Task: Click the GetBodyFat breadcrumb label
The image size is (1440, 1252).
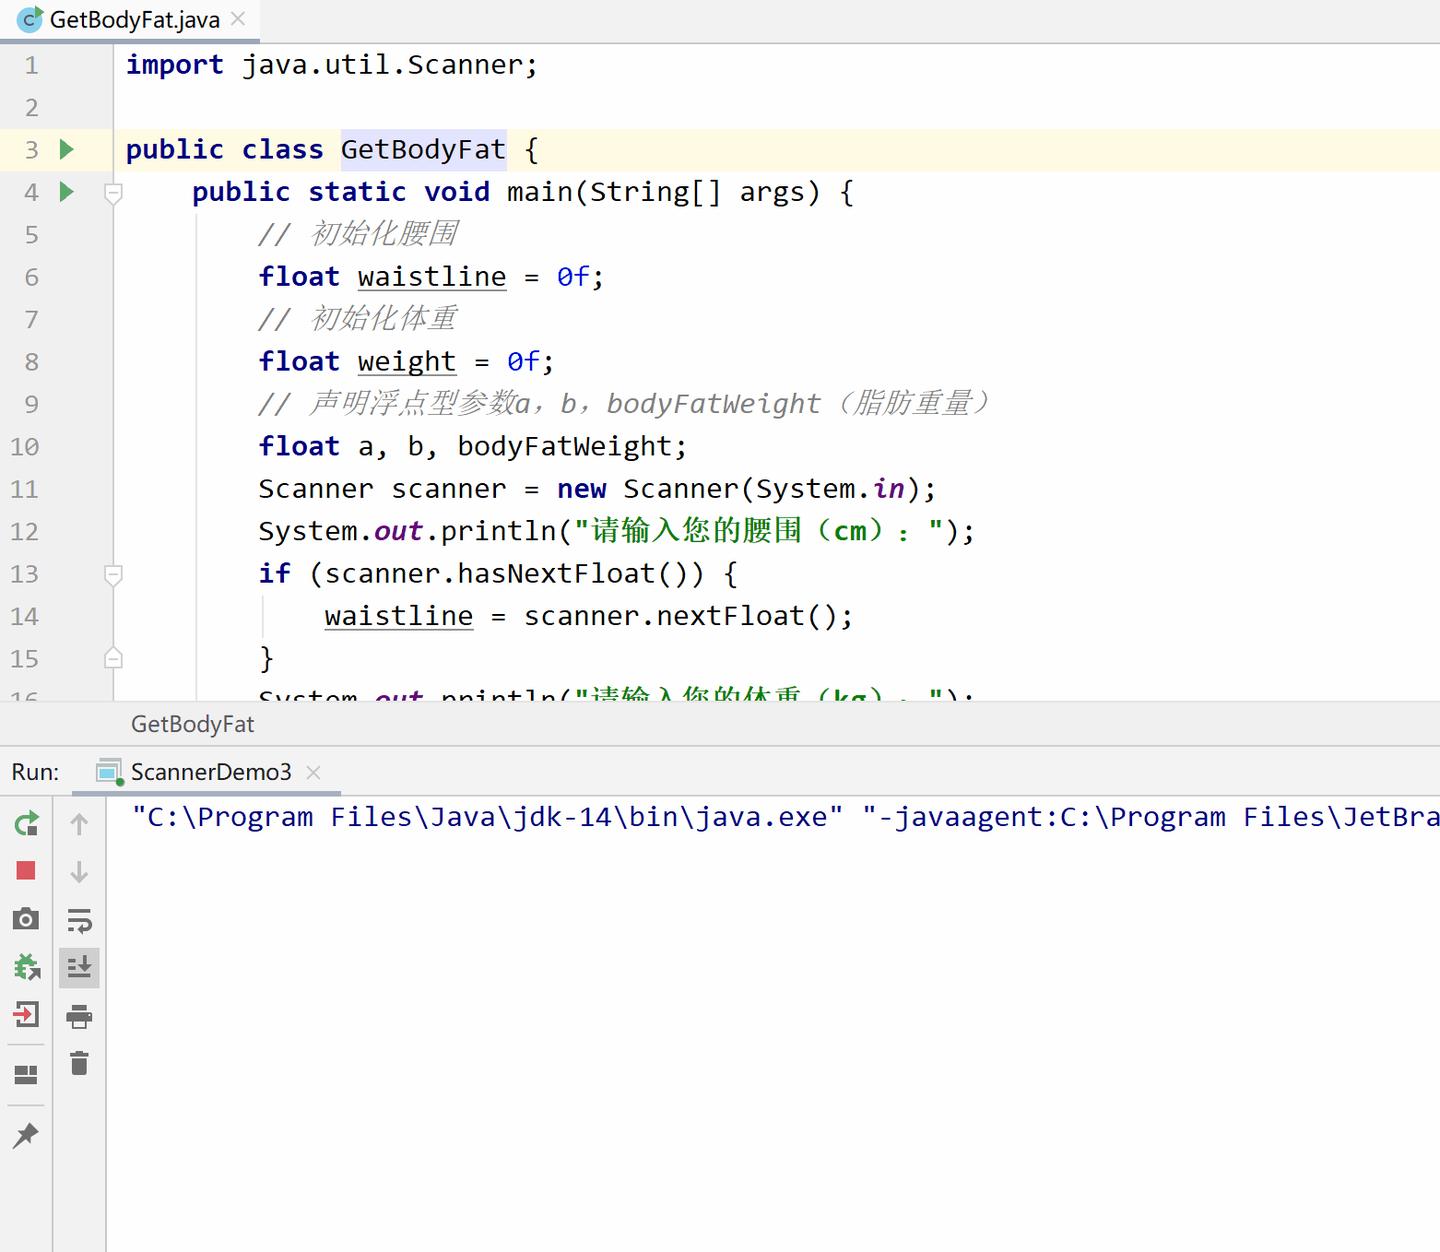Action: click(x=192, y=724)
